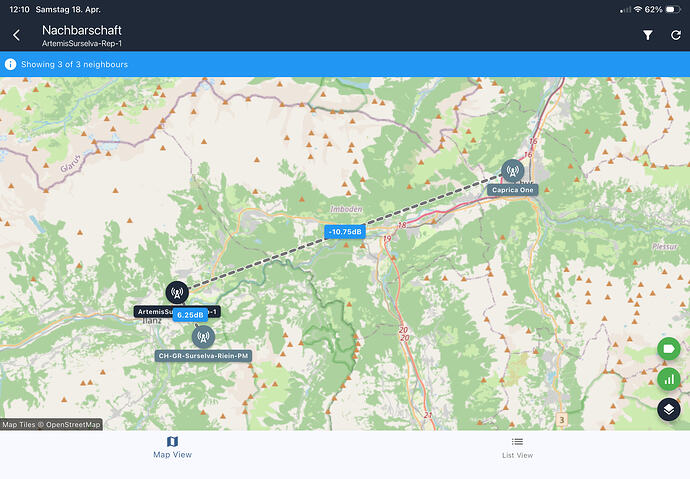Tap the info icon in blue banner
Viewport: 690px width, 479px height.
click(x=11, y=64)
